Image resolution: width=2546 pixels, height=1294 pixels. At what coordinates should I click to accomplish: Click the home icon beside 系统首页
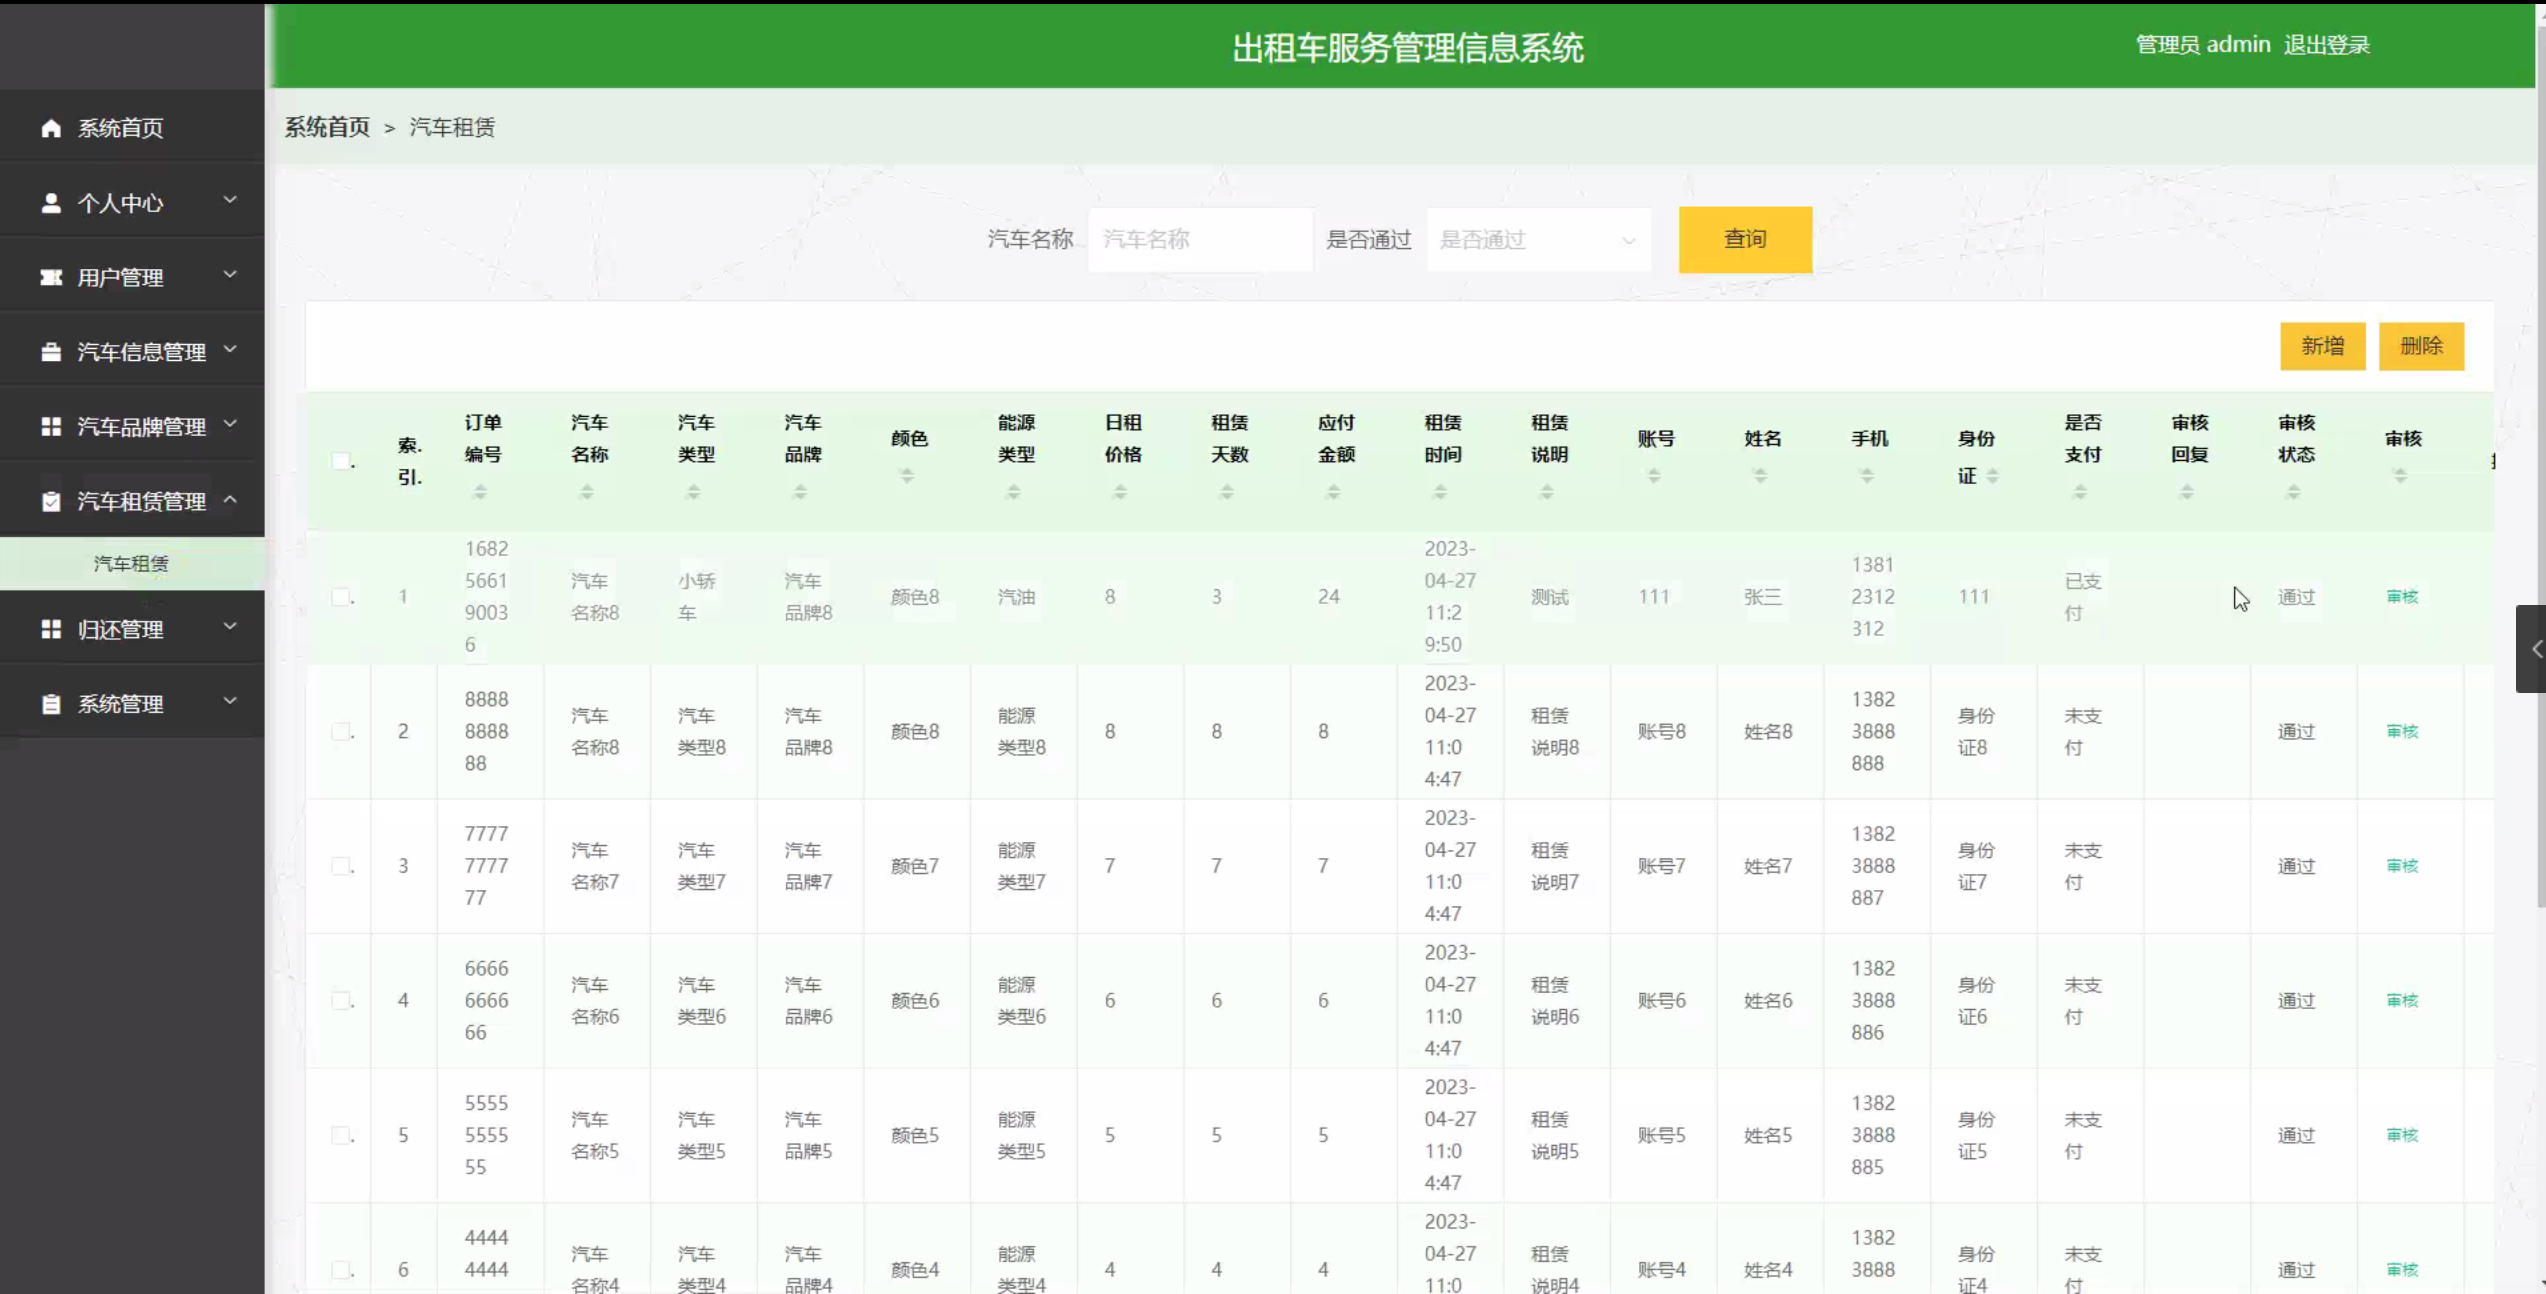tap(51, 128)
